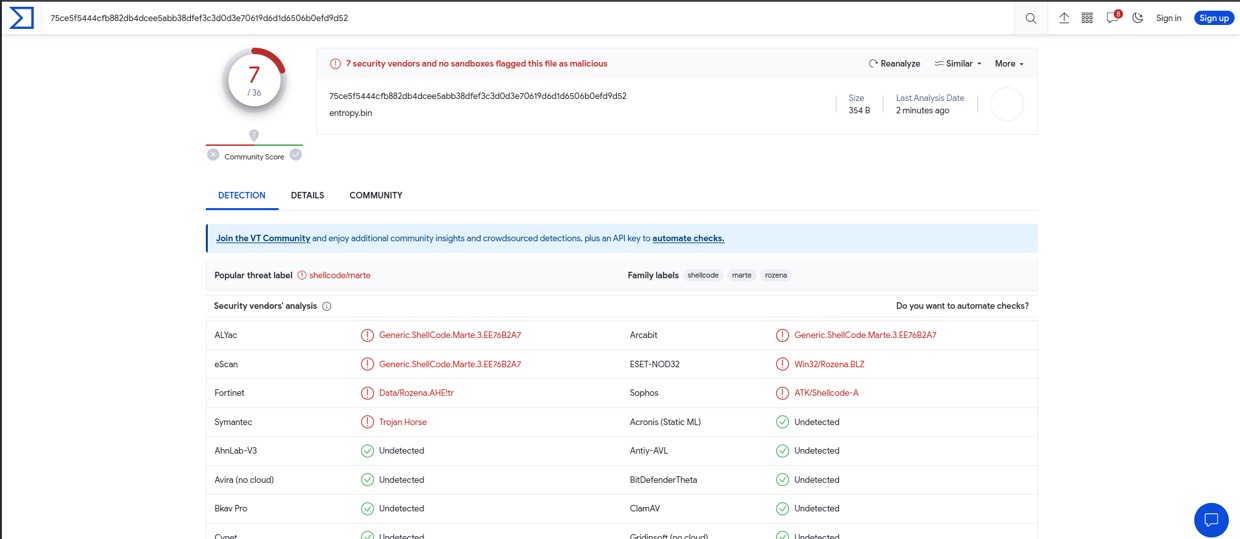Click the ATK/Shellcode-A detection text
Image resolution: width=1240 pixels, height=539 pixels.
click(x=826, y=393)
